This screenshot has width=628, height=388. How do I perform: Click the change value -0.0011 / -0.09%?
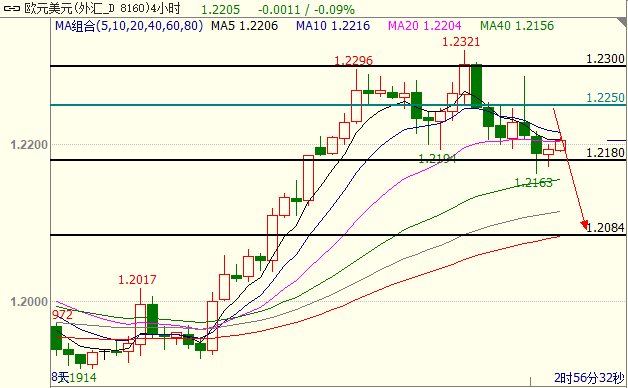point(306,9)
